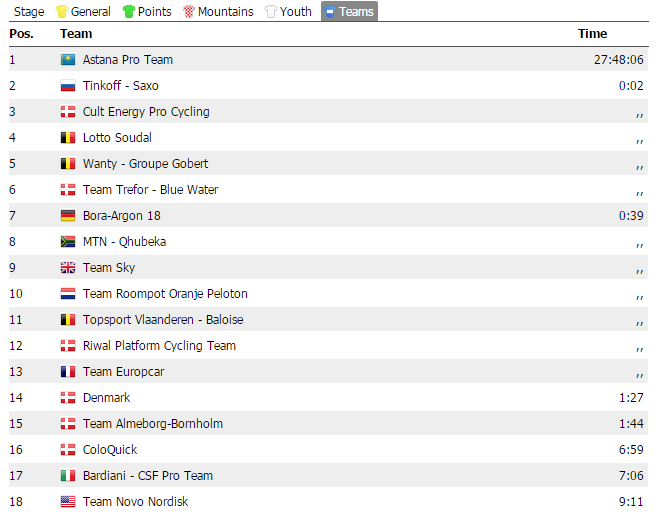Open the Cult Energy Pro Cycling link
Screen dimensions: 664x525
146,112
